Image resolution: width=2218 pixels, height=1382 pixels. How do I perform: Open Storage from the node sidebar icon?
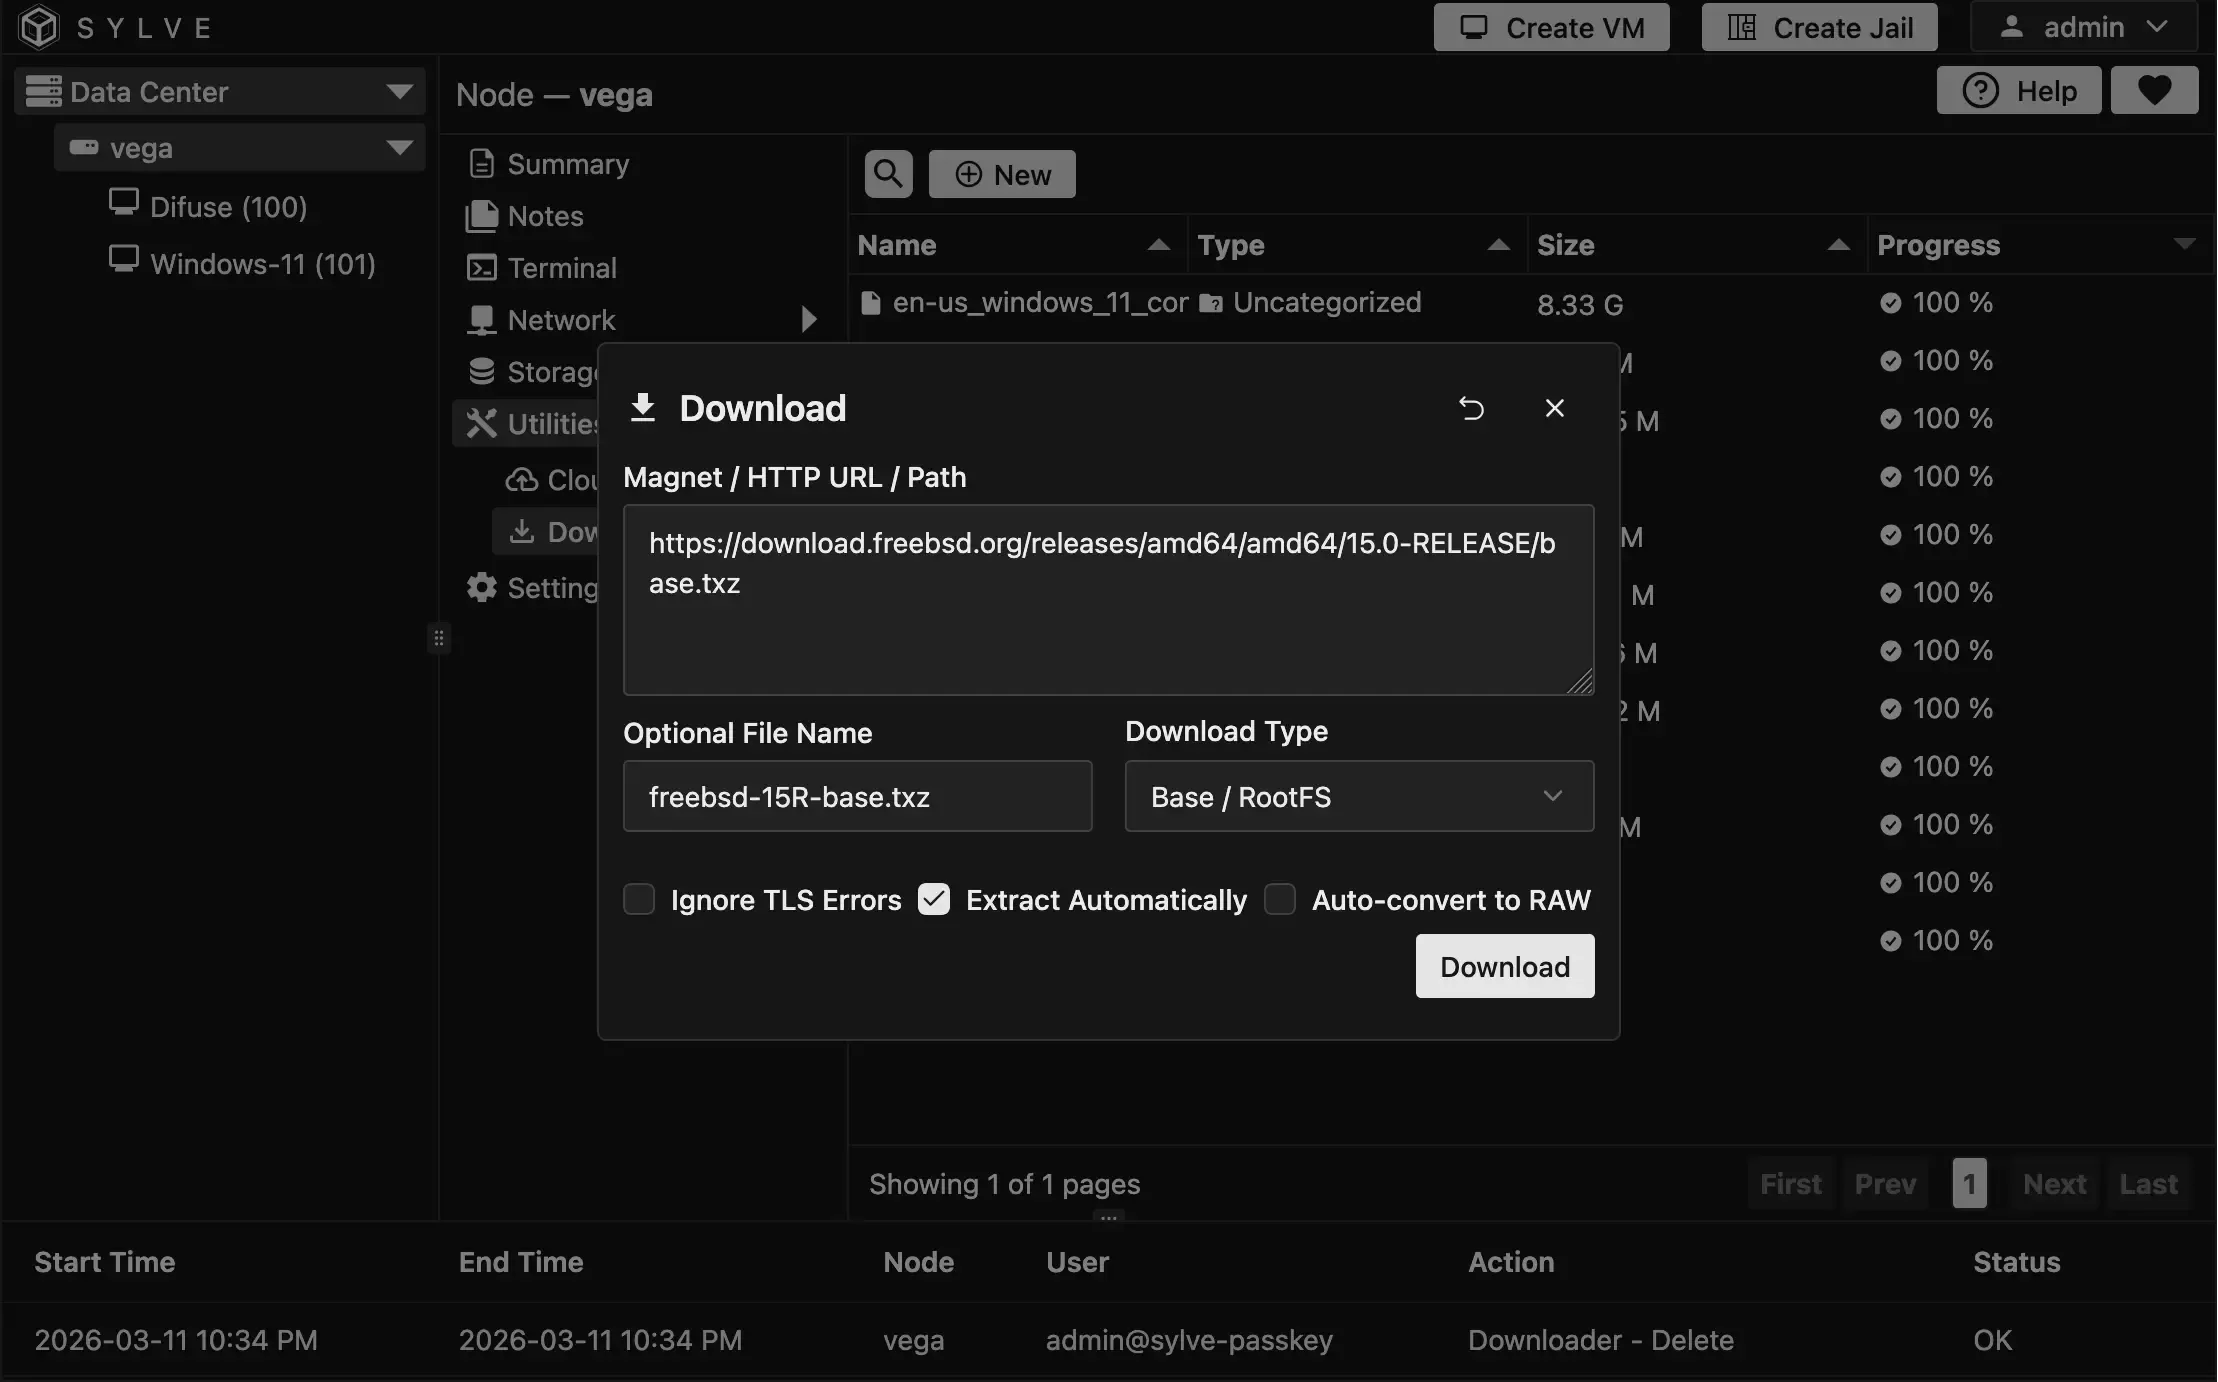[482, 371]
